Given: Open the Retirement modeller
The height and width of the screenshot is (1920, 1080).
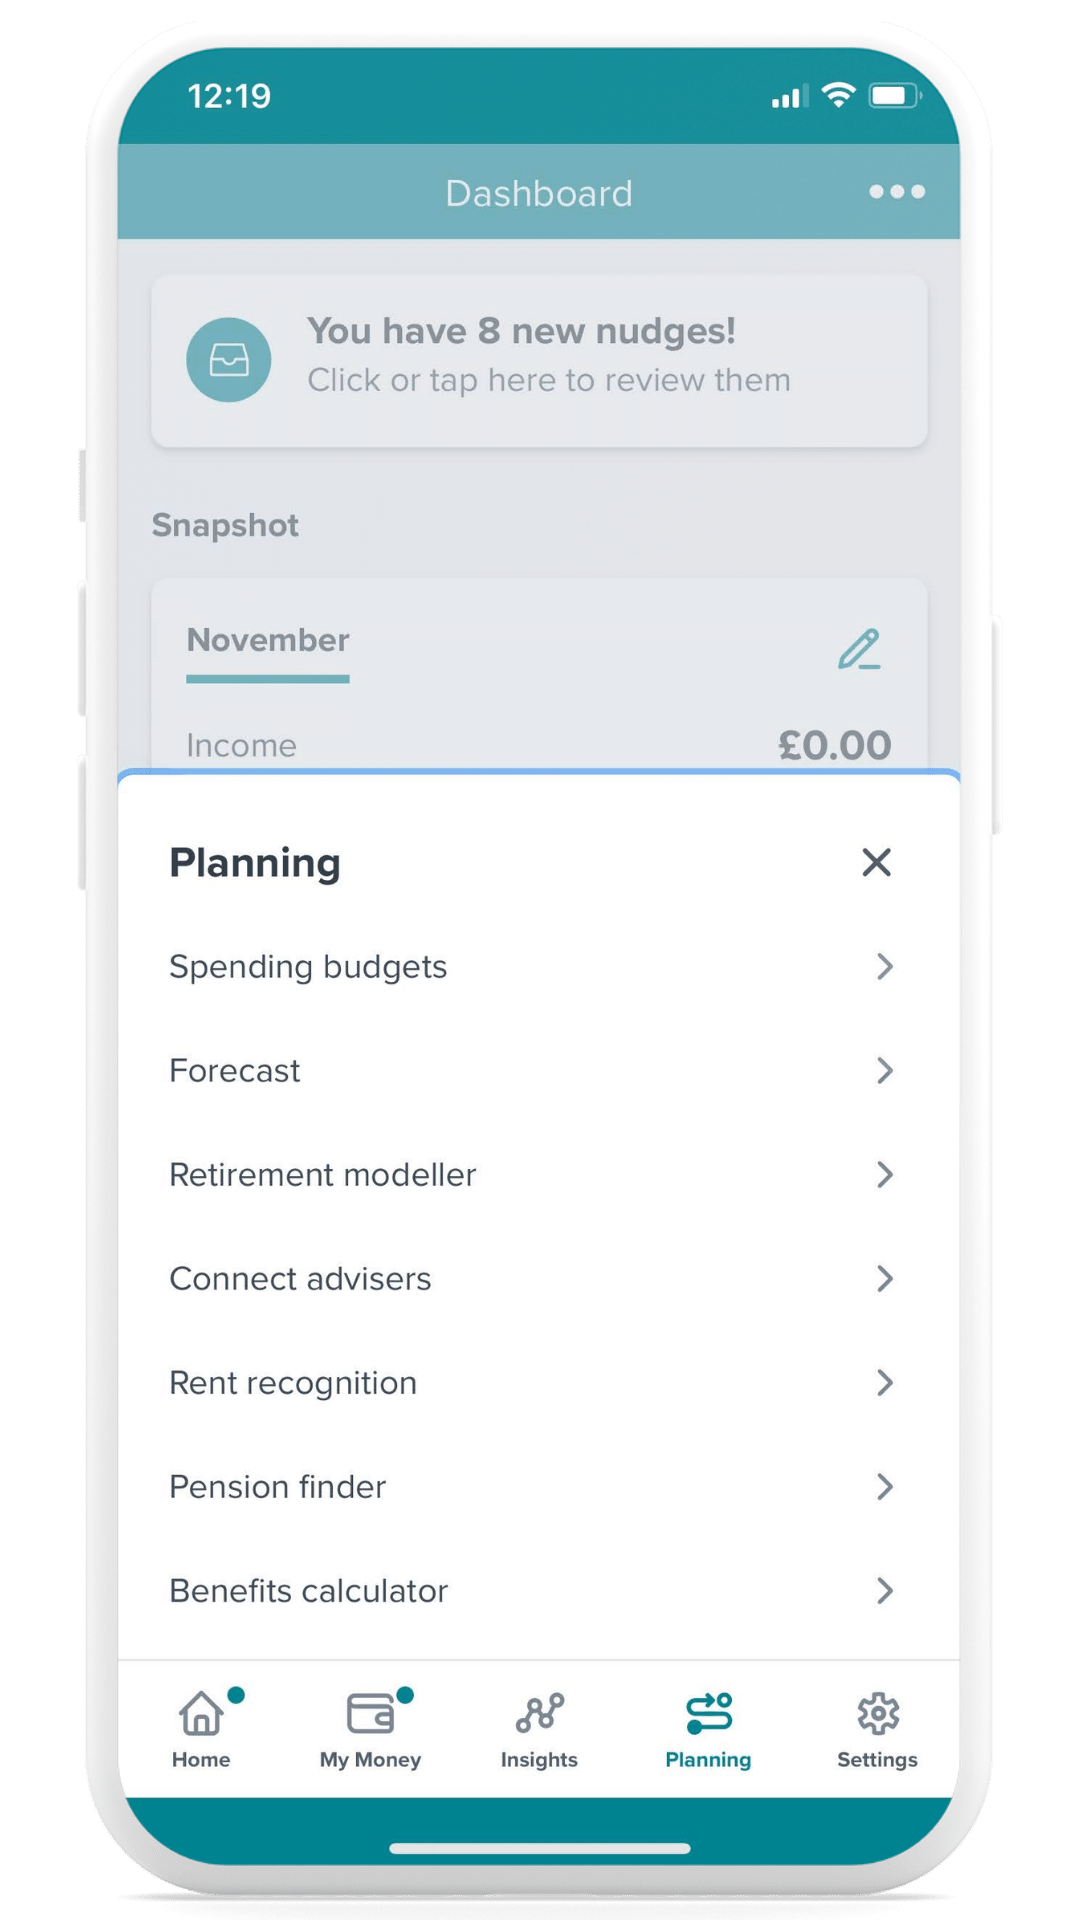Looking at the screenshot, I should tap(323, 1175).
